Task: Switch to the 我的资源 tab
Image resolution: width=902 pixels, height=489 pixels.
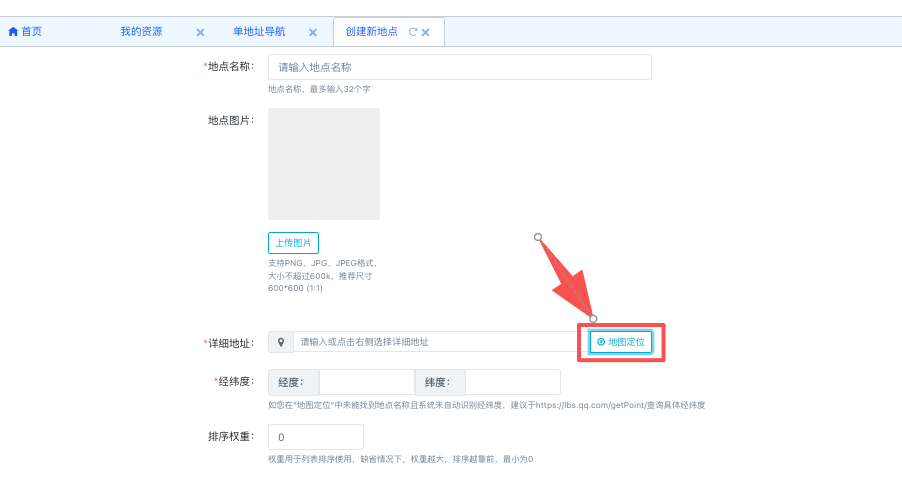Action: tap(141, 32)
